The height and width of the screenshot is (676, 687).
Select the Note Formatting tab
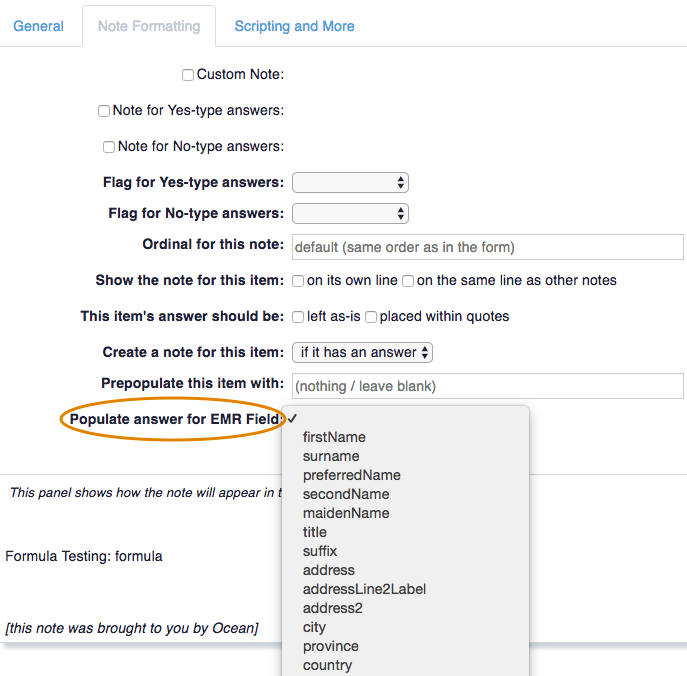click(148, 26)
